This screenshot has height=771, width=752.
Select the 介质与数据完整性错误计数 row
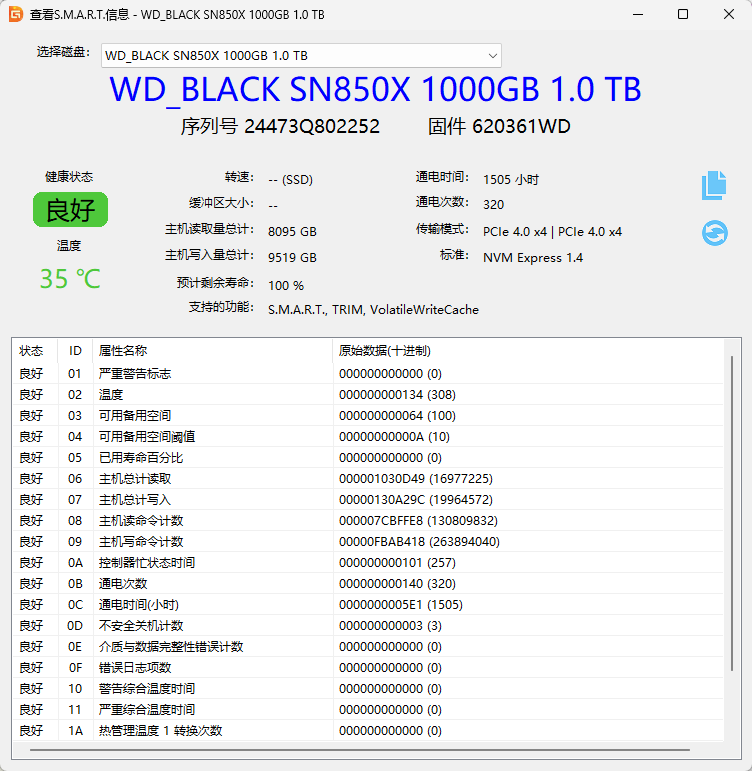point(368,647)
